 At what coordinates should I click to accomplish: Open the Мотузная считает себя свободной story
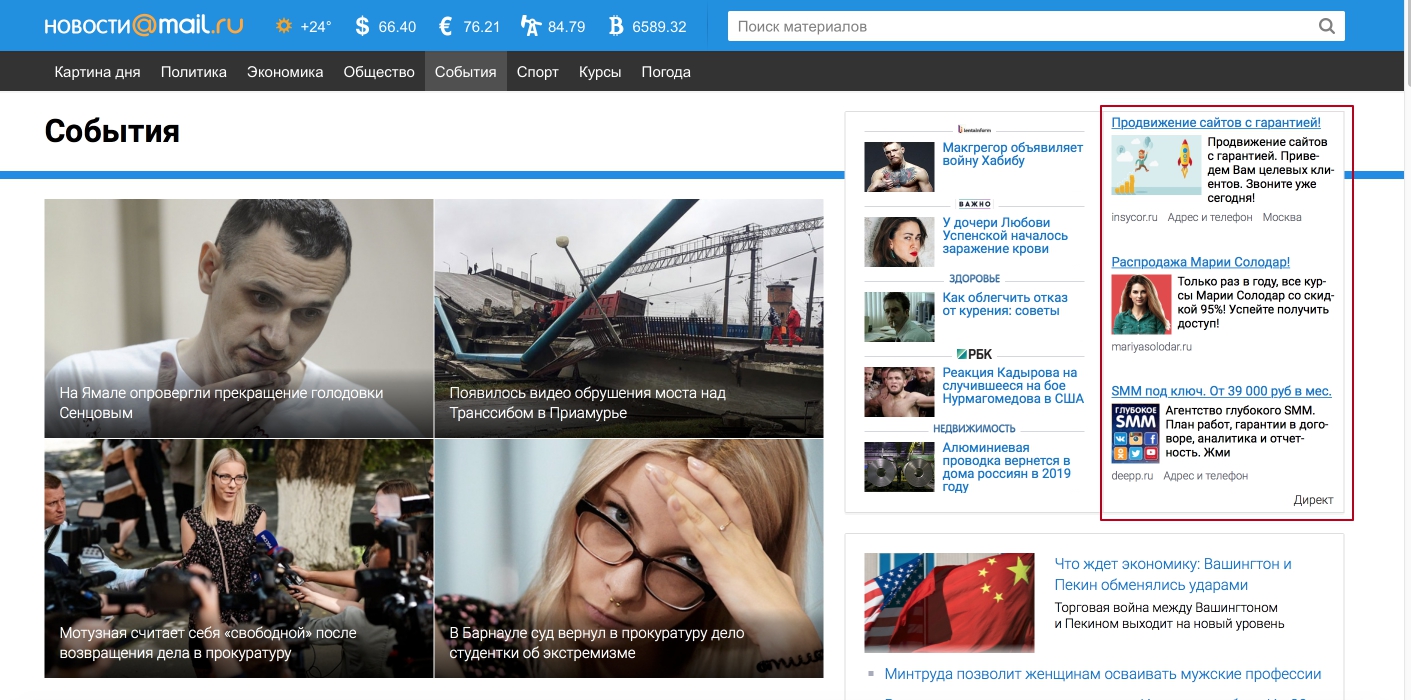pyautogui.click(x=239, y=558)
